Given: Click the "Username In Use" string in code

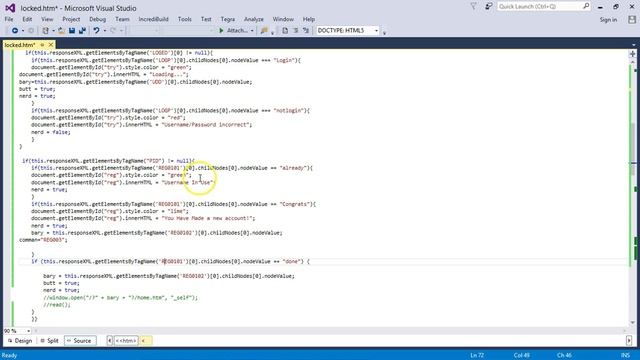Looking at the screenshot, I should (188, 182).
